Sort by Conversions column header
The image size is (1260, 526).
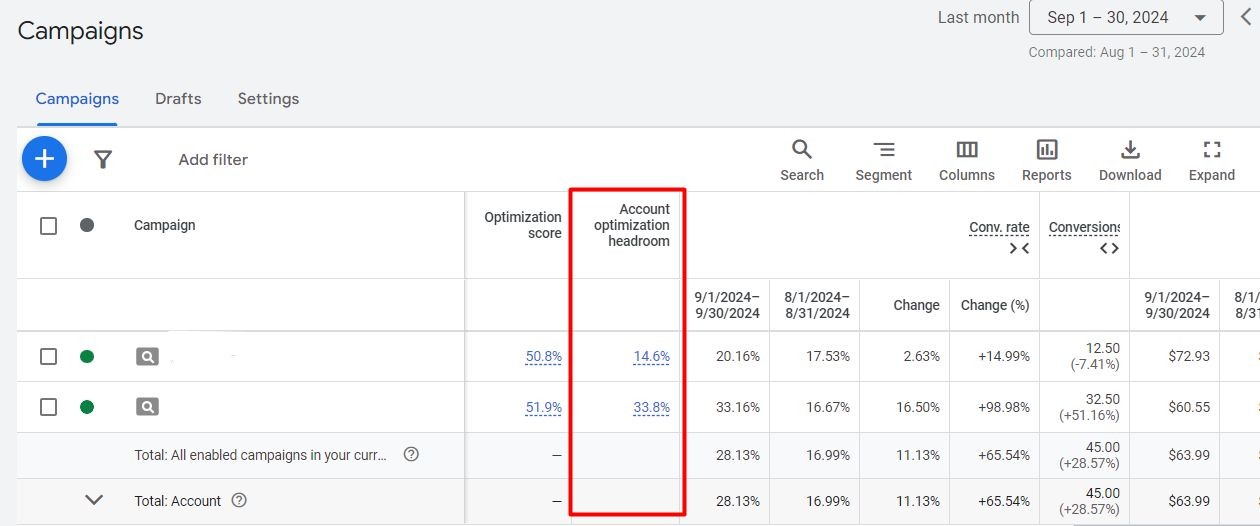(1084, 228)
